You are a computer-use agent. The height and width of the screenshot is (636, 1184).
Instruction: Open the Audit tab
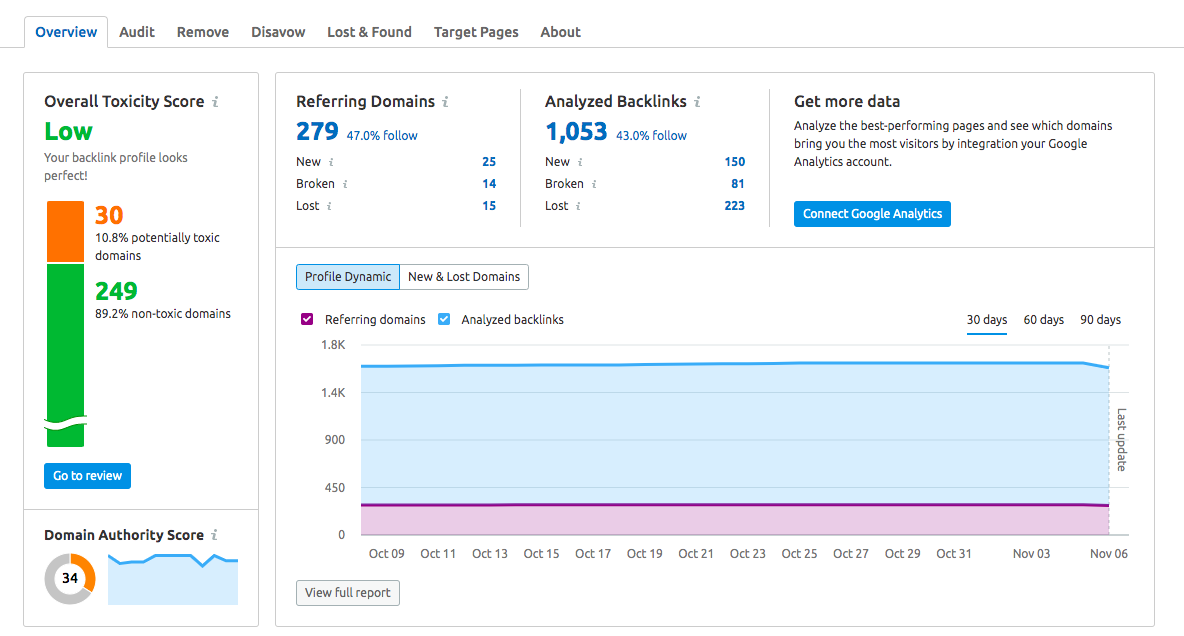137,32
